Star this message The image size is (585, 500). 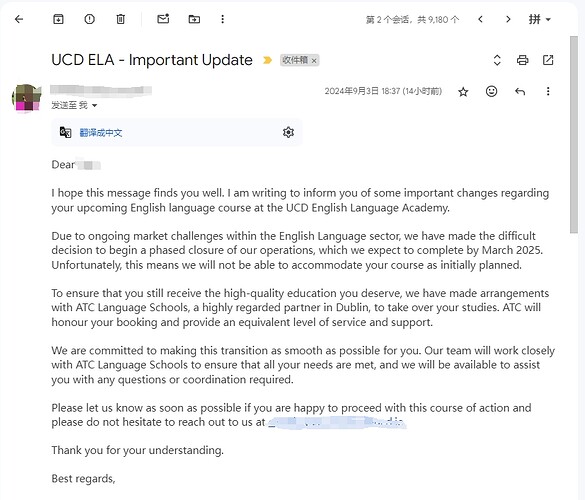[x=463, y=92]
